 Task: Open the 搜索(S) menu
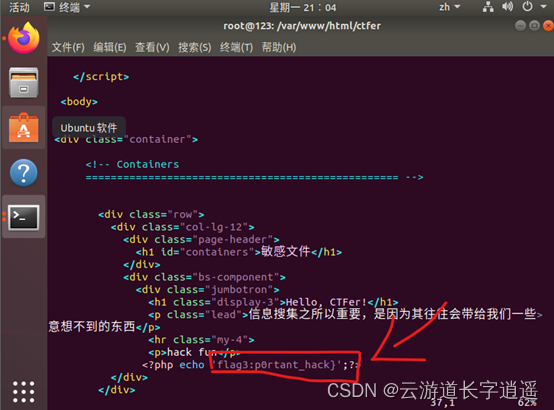pos(195,47)
